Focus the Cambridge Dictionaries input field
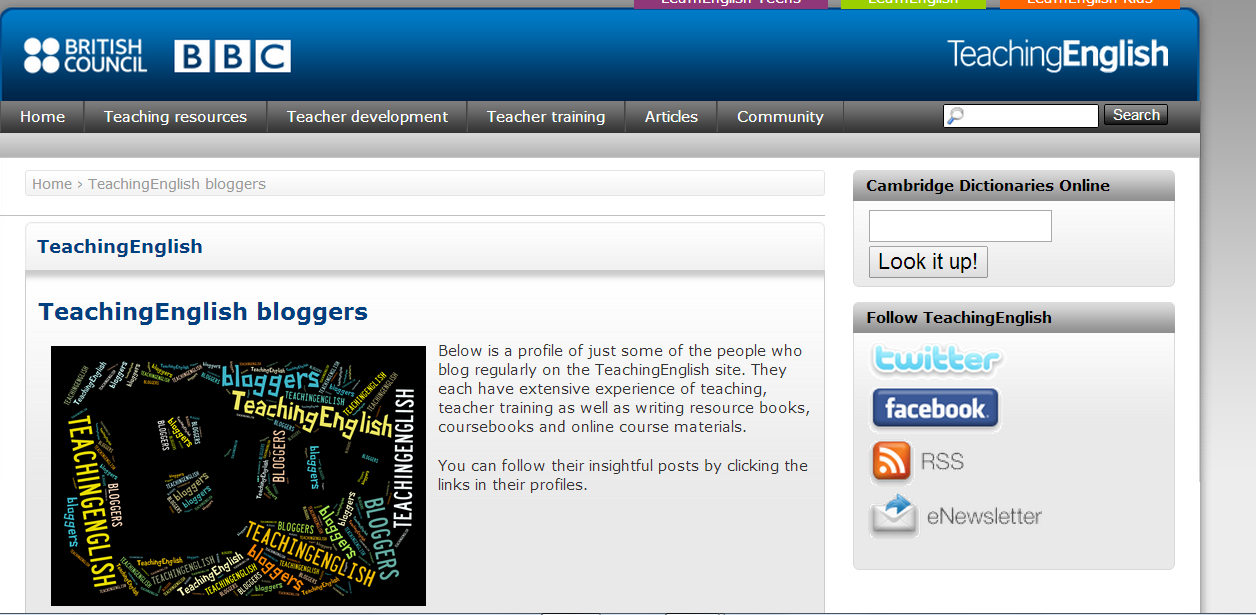This screenshot has width=1256, height=615. click(960, 226)
